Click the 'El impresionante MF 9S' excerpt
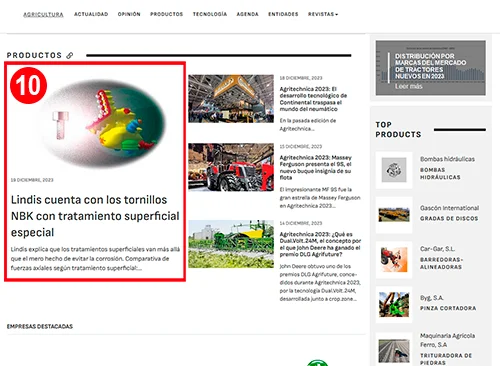This screenshot has width=500, height=366. [x=320, y=198]
